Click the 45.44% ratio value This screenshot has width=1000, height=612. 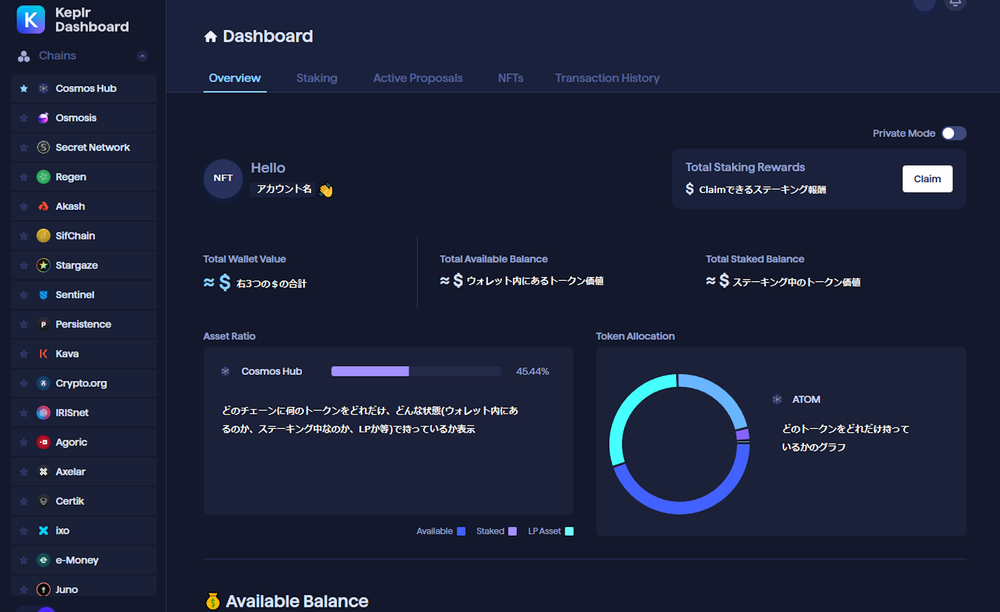coord(533,371)
